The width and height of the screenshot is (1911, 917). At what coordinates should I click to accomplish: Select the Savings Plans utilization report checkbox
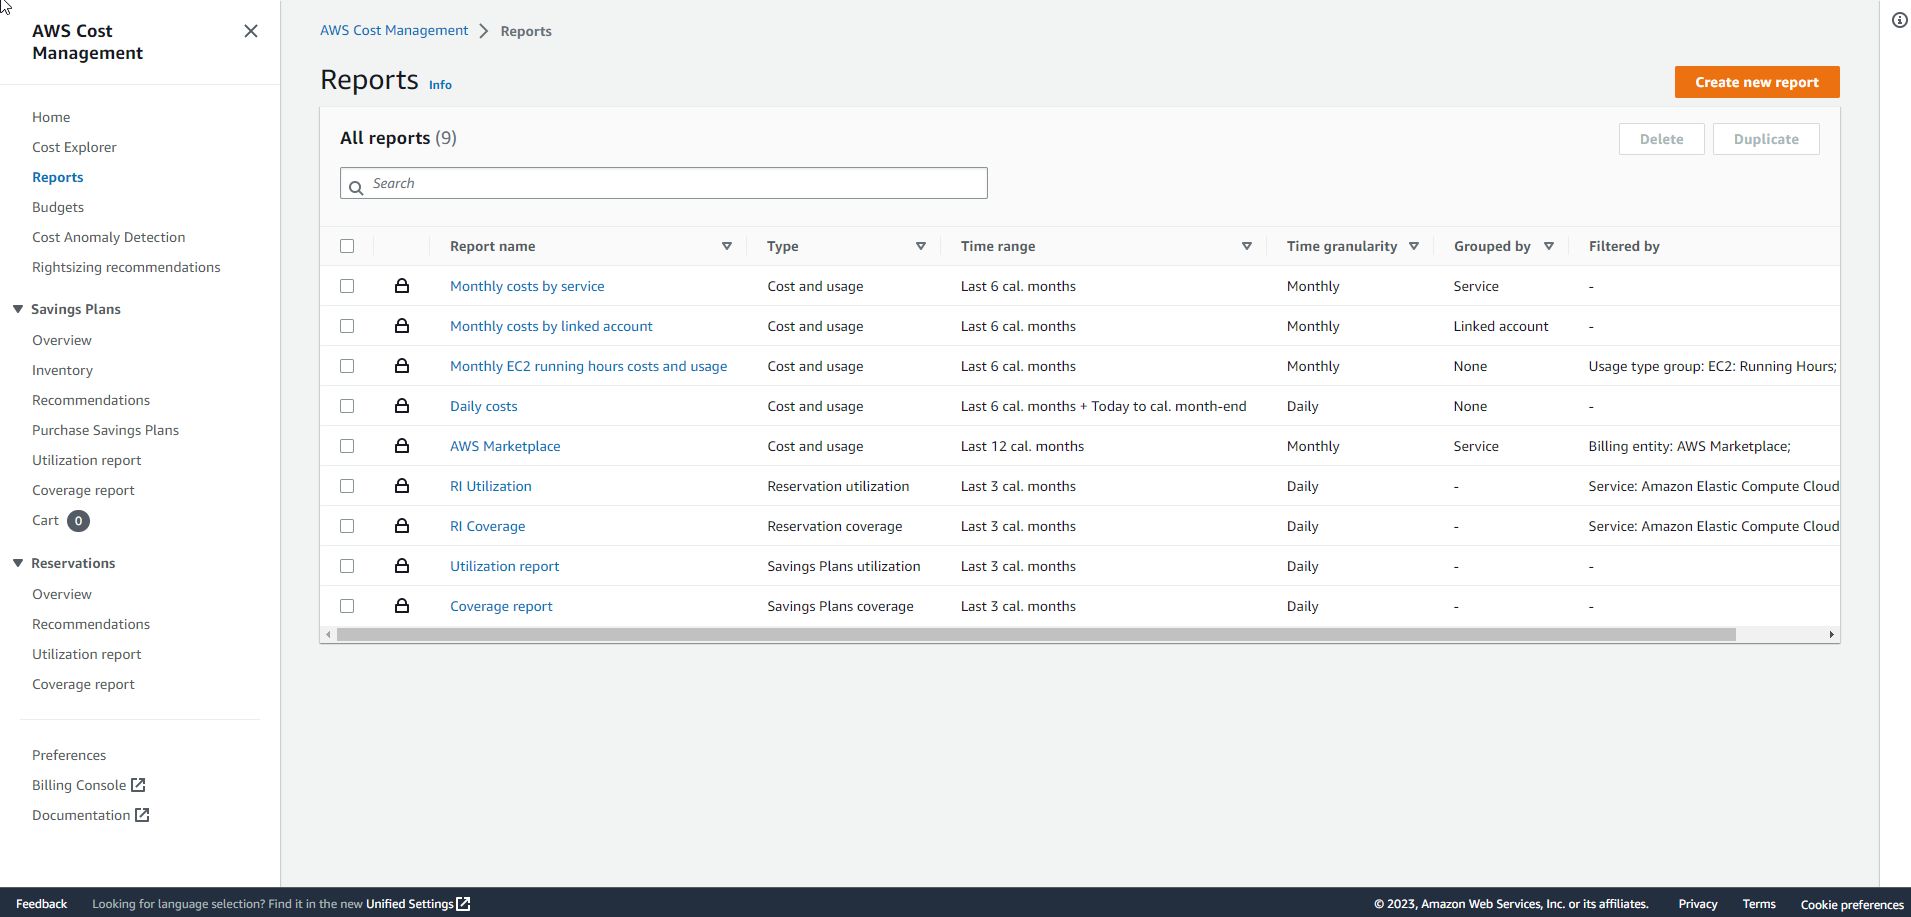[x=347, y=566]
